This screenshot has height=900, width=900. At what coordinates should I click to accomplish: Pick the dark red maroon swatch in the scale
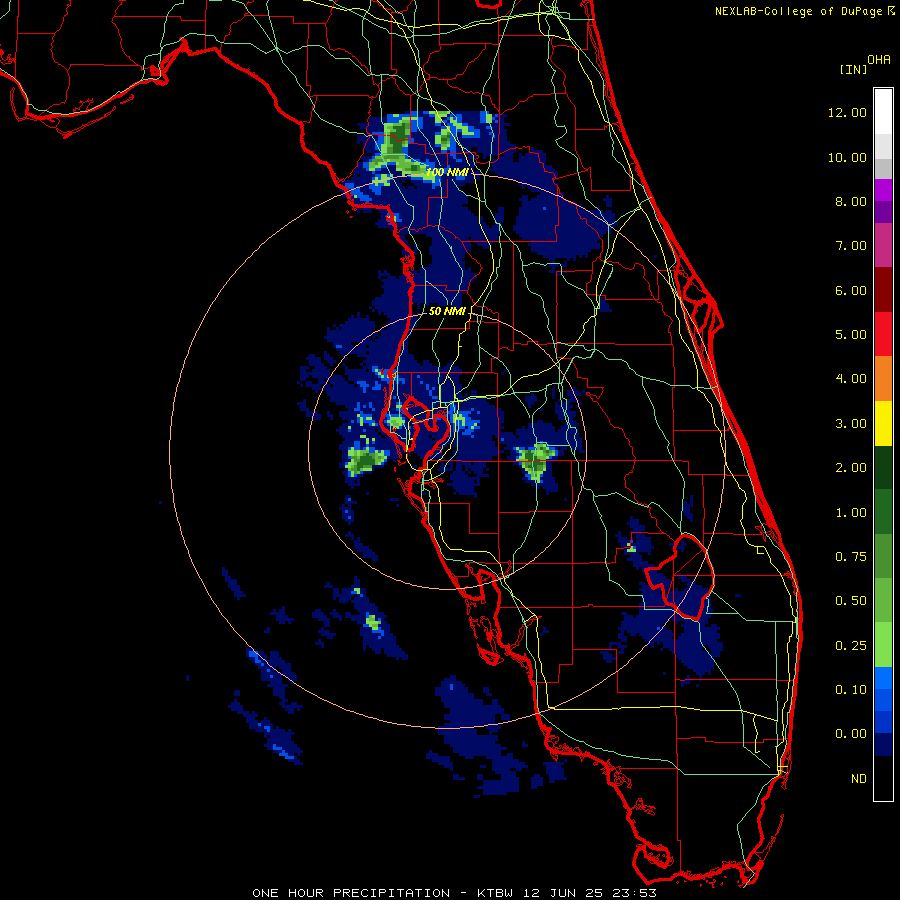(883, 290)
